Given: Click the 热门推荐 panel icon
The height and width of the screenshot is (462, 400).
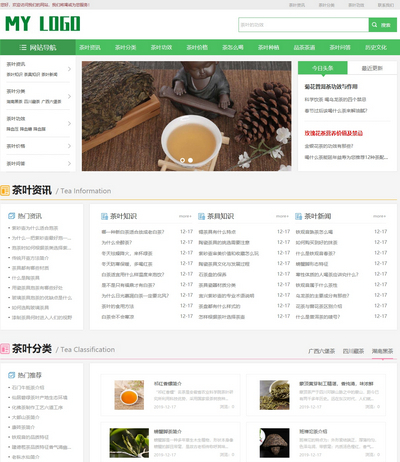Looking at the screenshot, I should point(11,375).
